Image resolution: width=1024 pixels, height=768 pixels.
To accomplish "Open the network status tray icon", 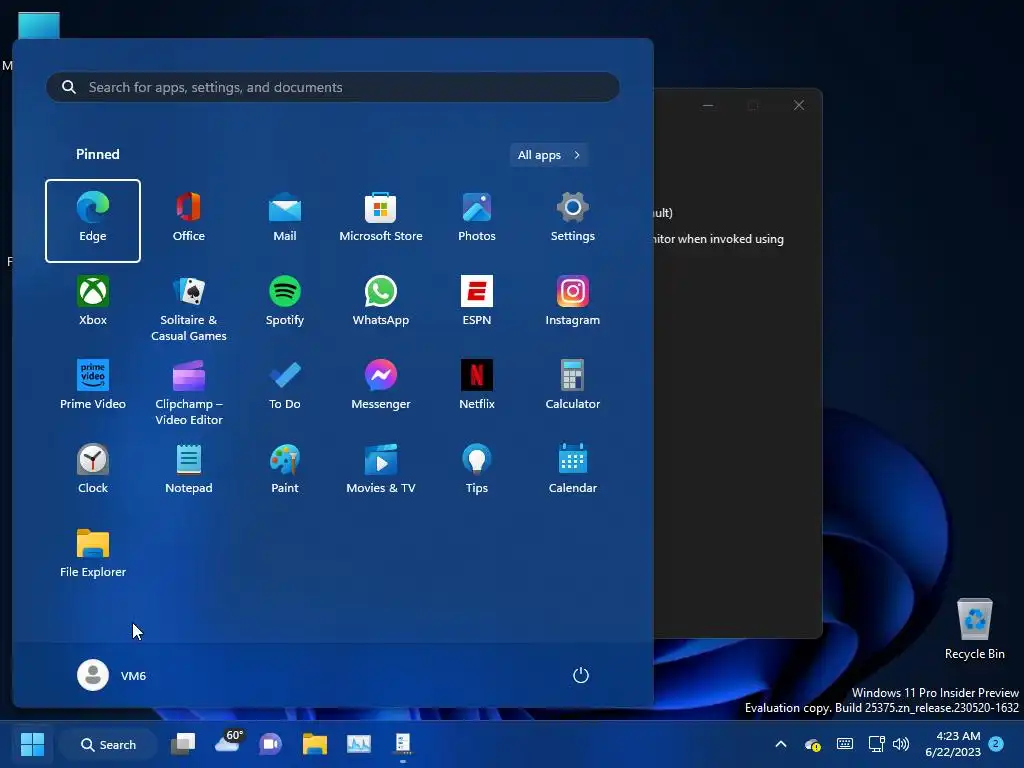I will click(x=876, y=744).
